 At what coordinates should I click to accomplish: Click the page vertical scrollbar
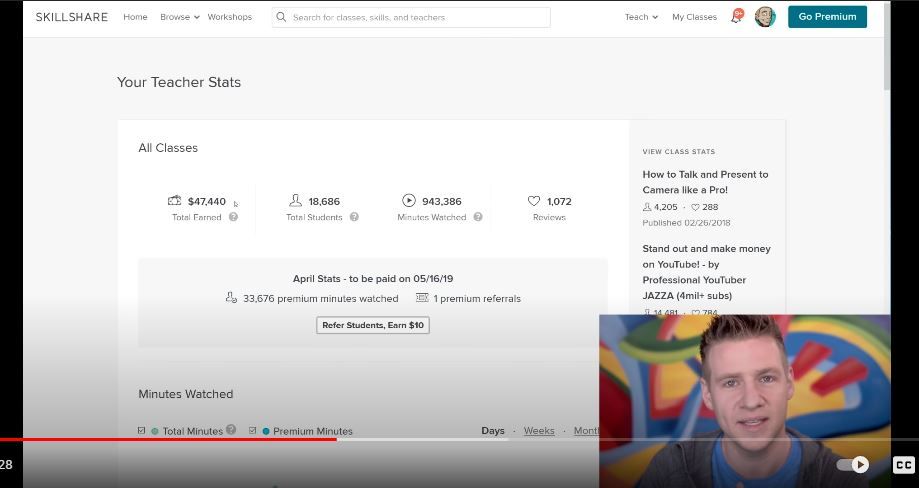[x=887, y=46]
